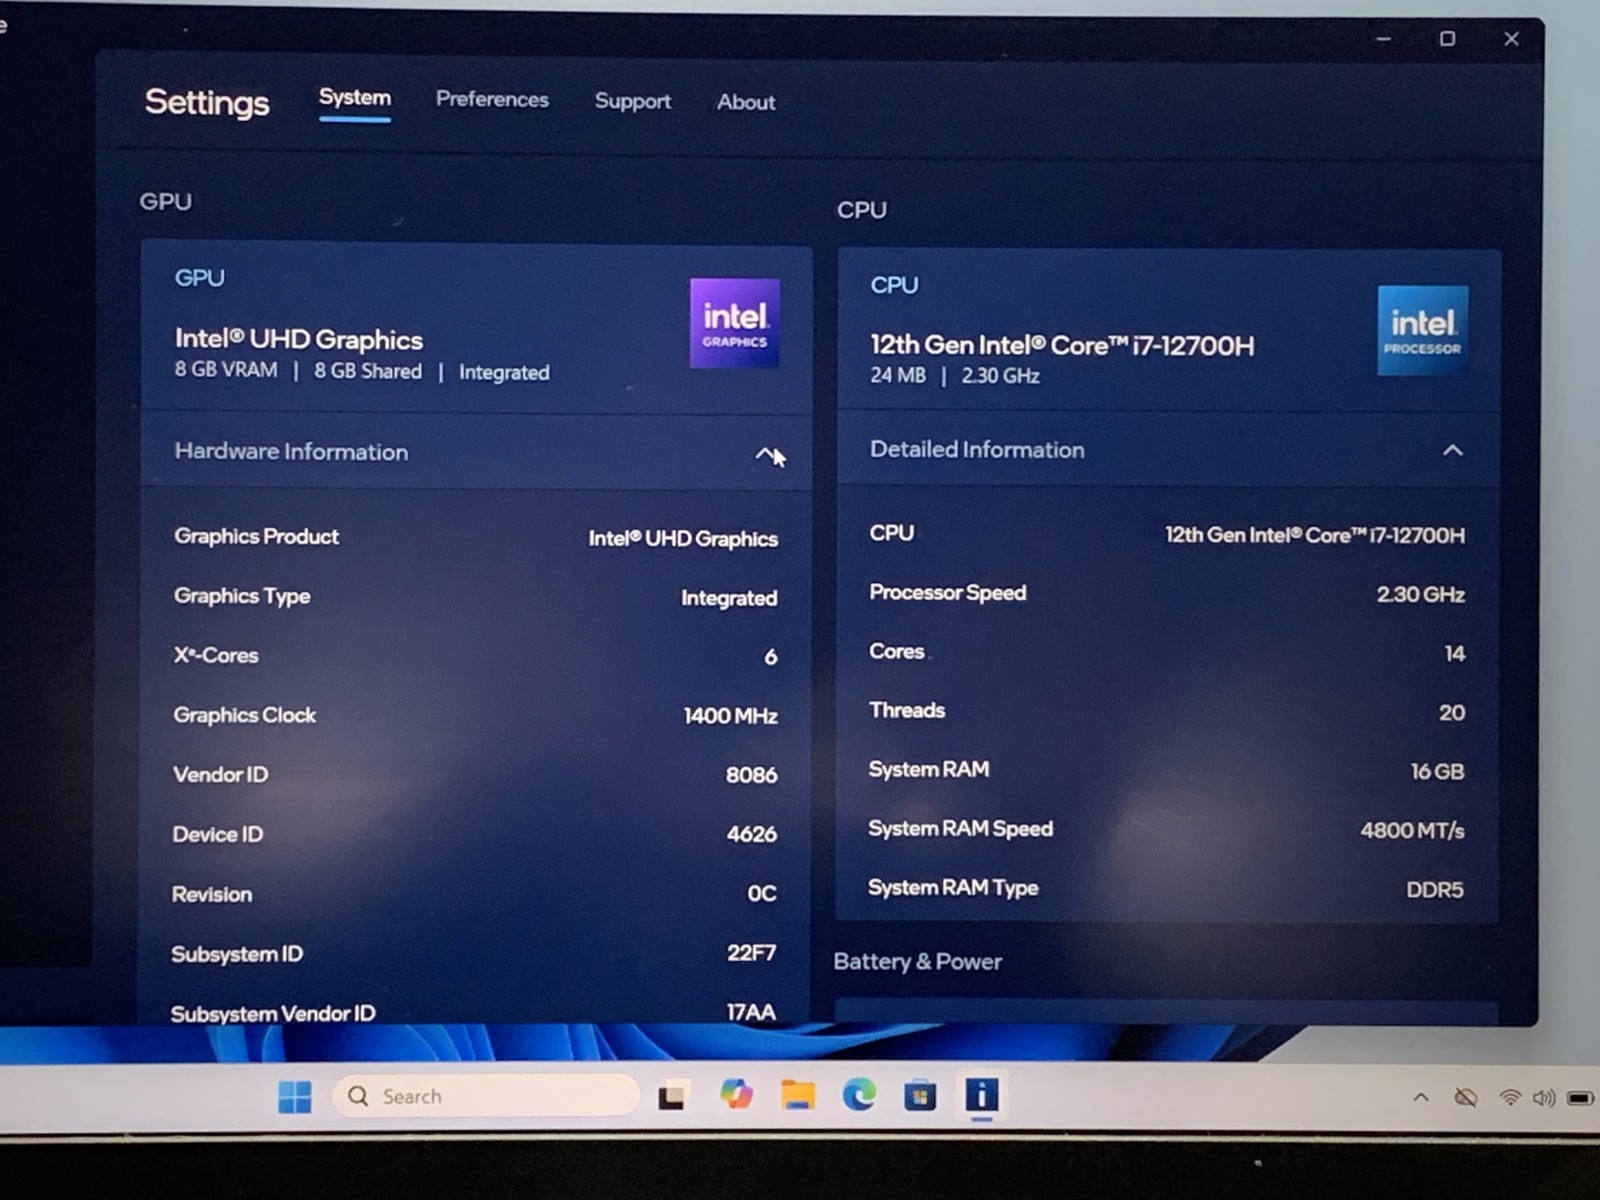1600x1200 pixels.
Task: Maximize the Intel settings window
Action: 1447,39
